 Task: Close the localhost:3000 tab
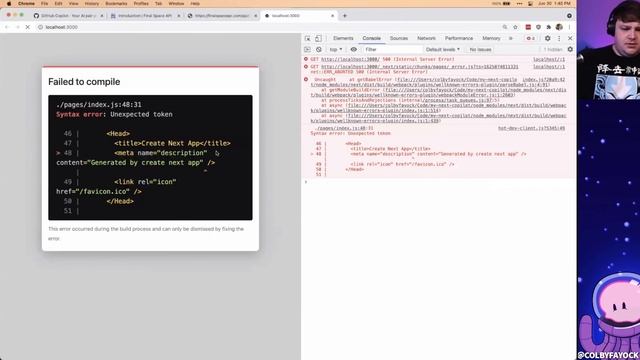pos(332,16)
